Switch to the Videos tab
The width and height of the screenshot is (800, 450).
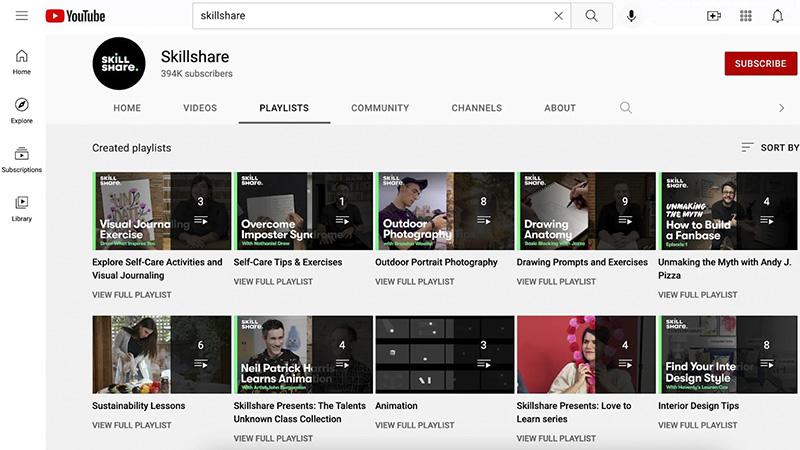point(200,108)
